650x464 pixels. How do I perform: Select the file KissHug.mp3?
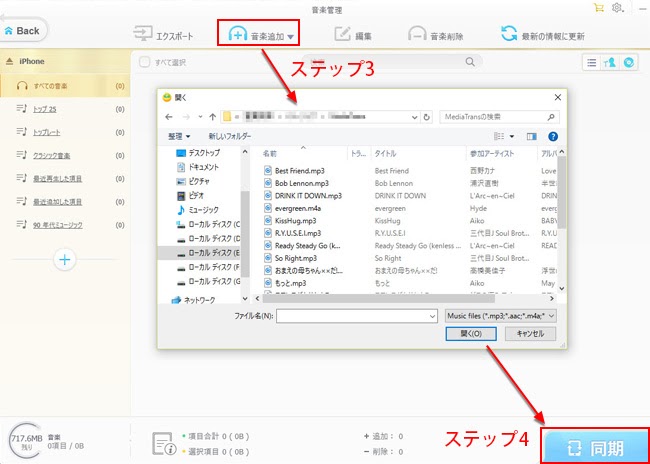coord(296,221)
